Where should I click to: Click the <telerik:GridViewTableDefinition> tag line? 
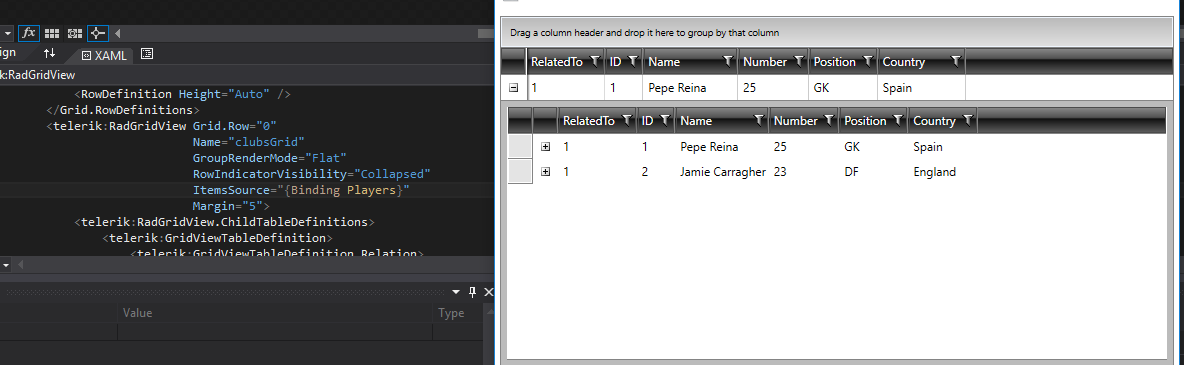[x=218, y=237]
